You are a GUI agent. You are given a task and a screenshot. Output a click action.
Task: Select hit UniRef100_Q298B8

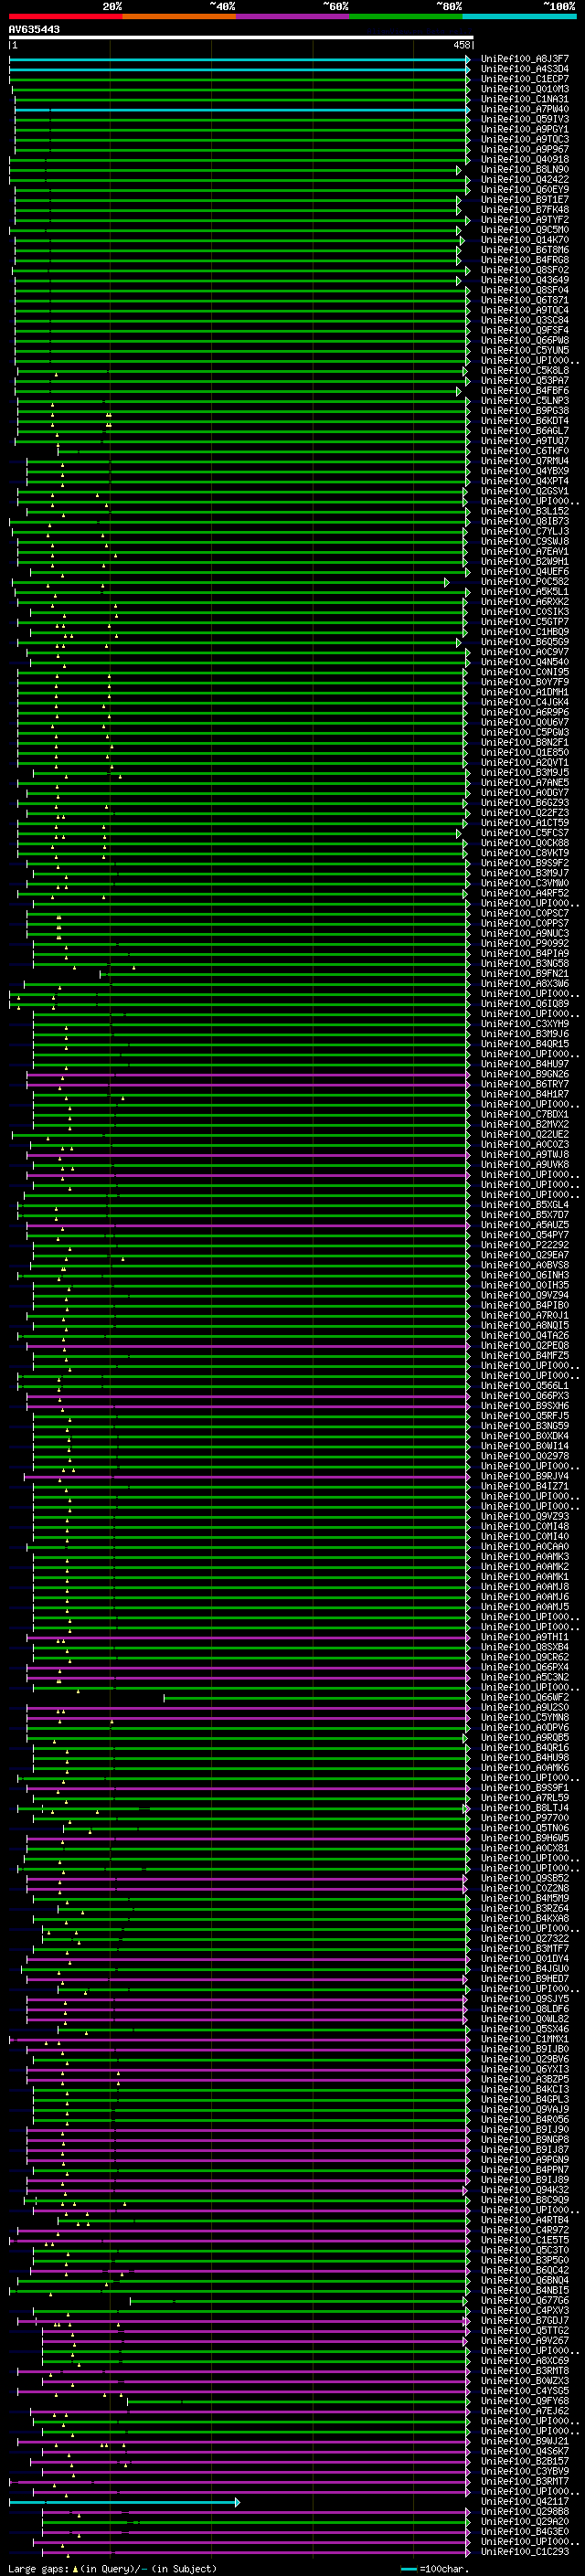click(x=525, y=2511)
